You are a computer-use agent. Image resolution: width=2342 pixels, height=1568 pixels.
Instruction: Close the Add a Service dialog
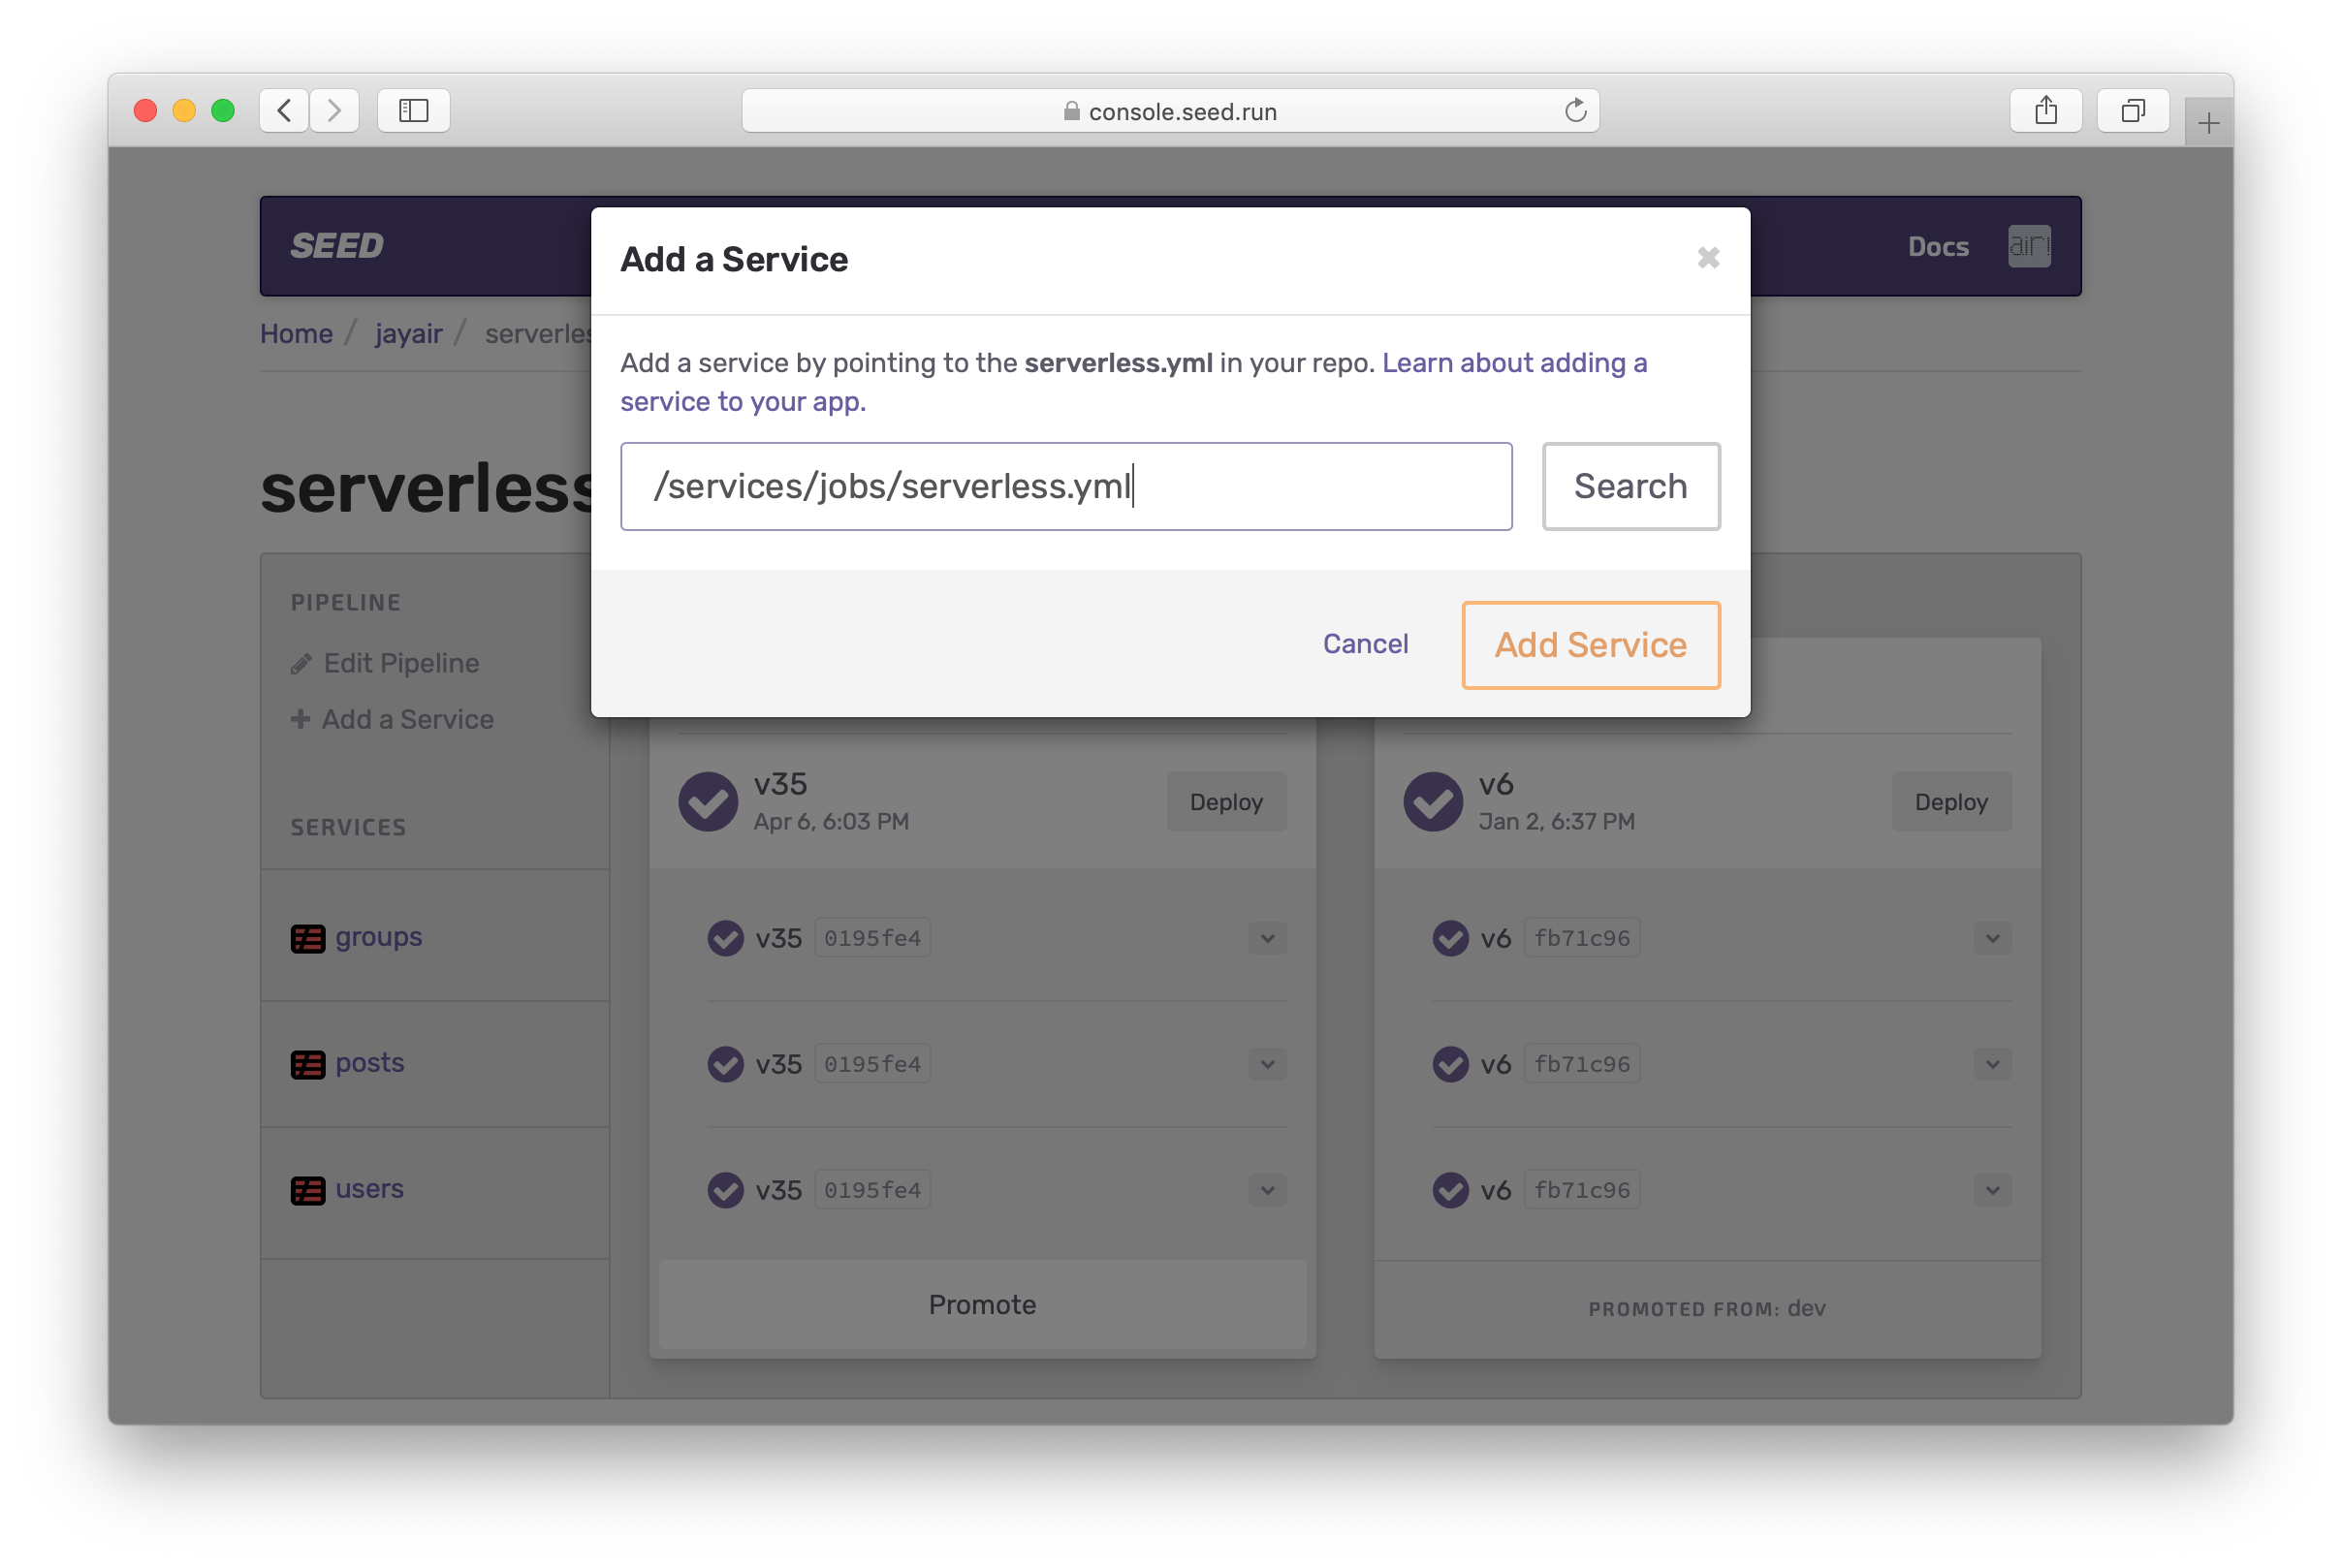tap(1708, 258)
